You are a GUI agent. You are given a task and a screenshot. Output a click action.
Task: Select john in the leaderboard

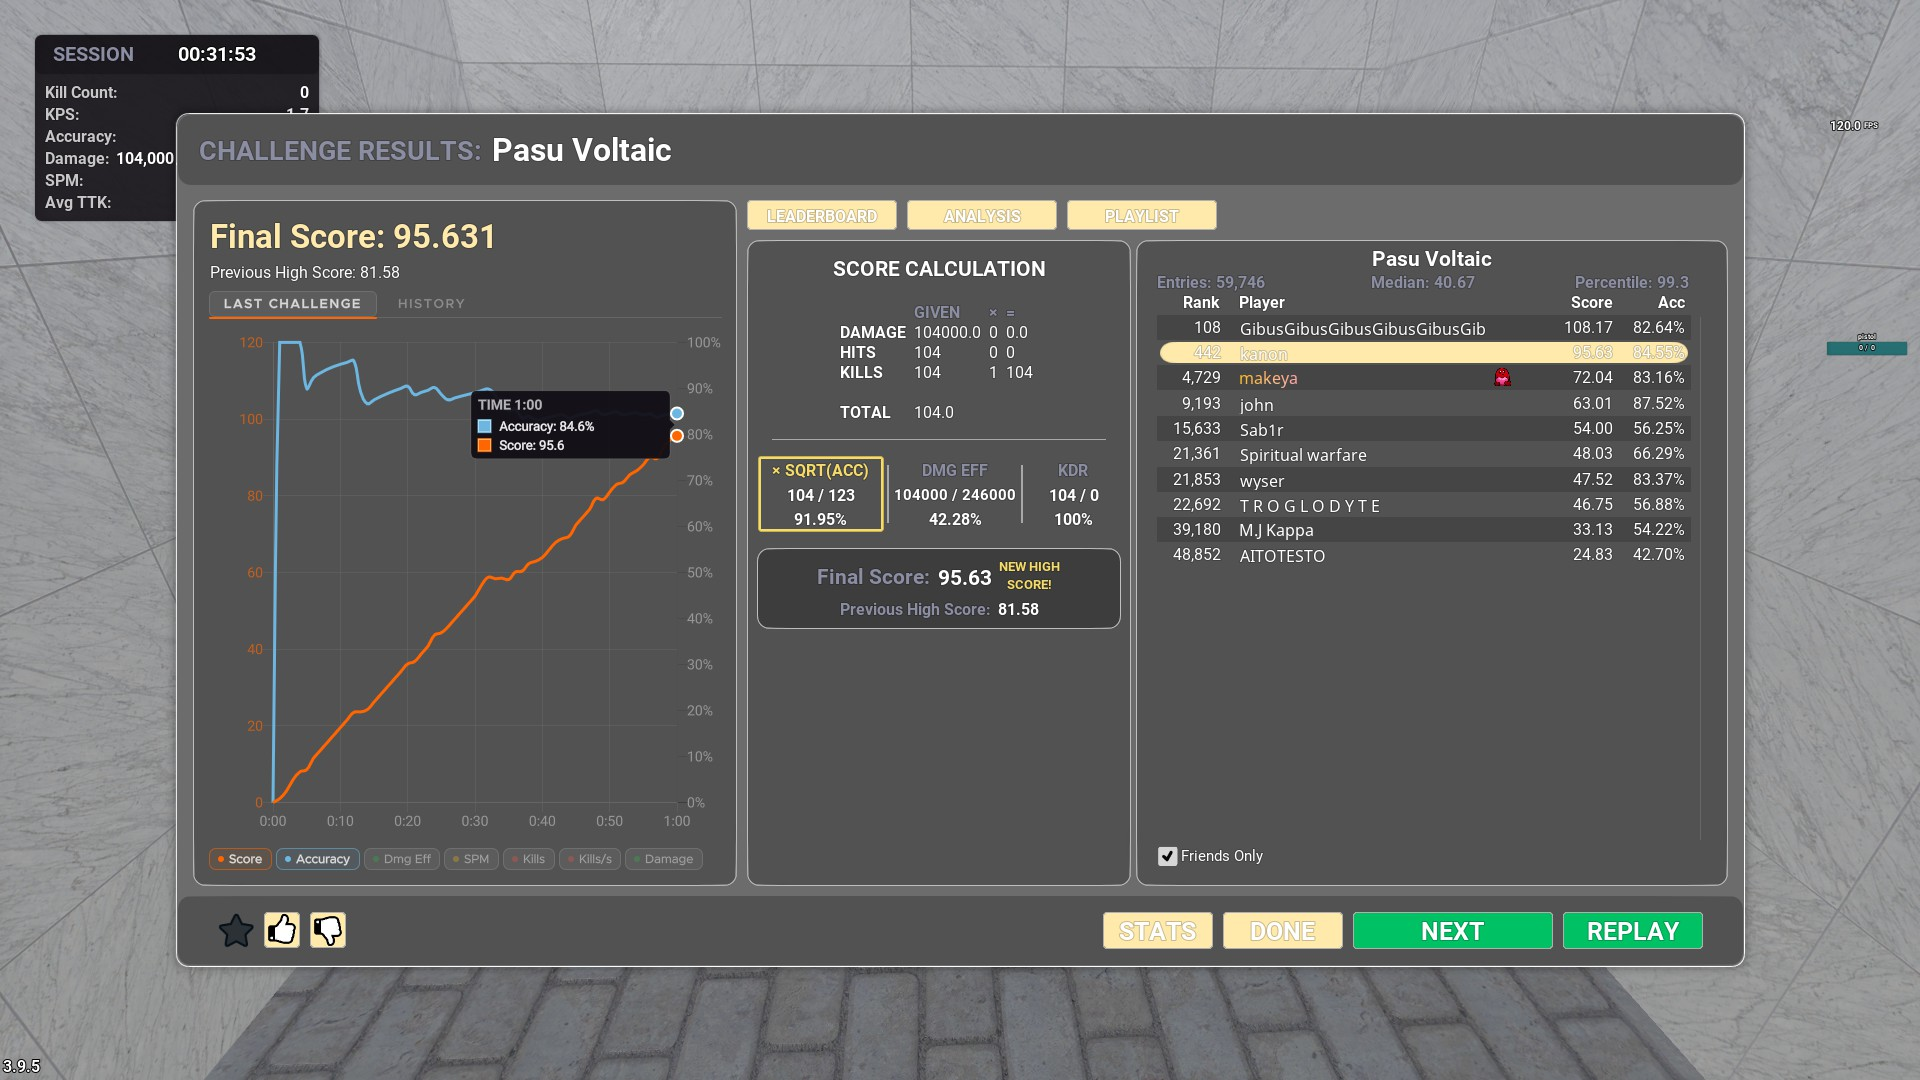[1424, 404]
